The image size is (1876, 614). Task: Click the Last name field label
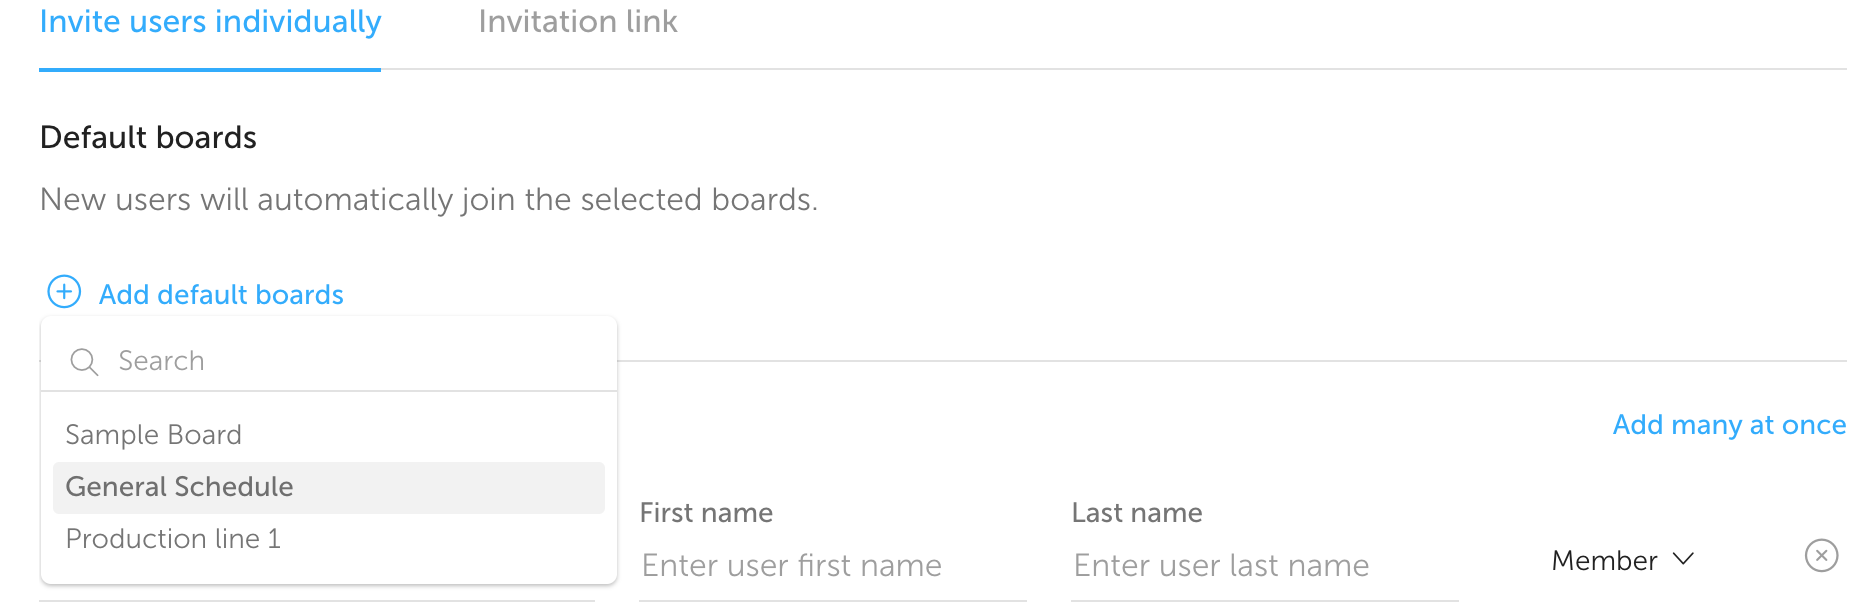(1137, 513)
